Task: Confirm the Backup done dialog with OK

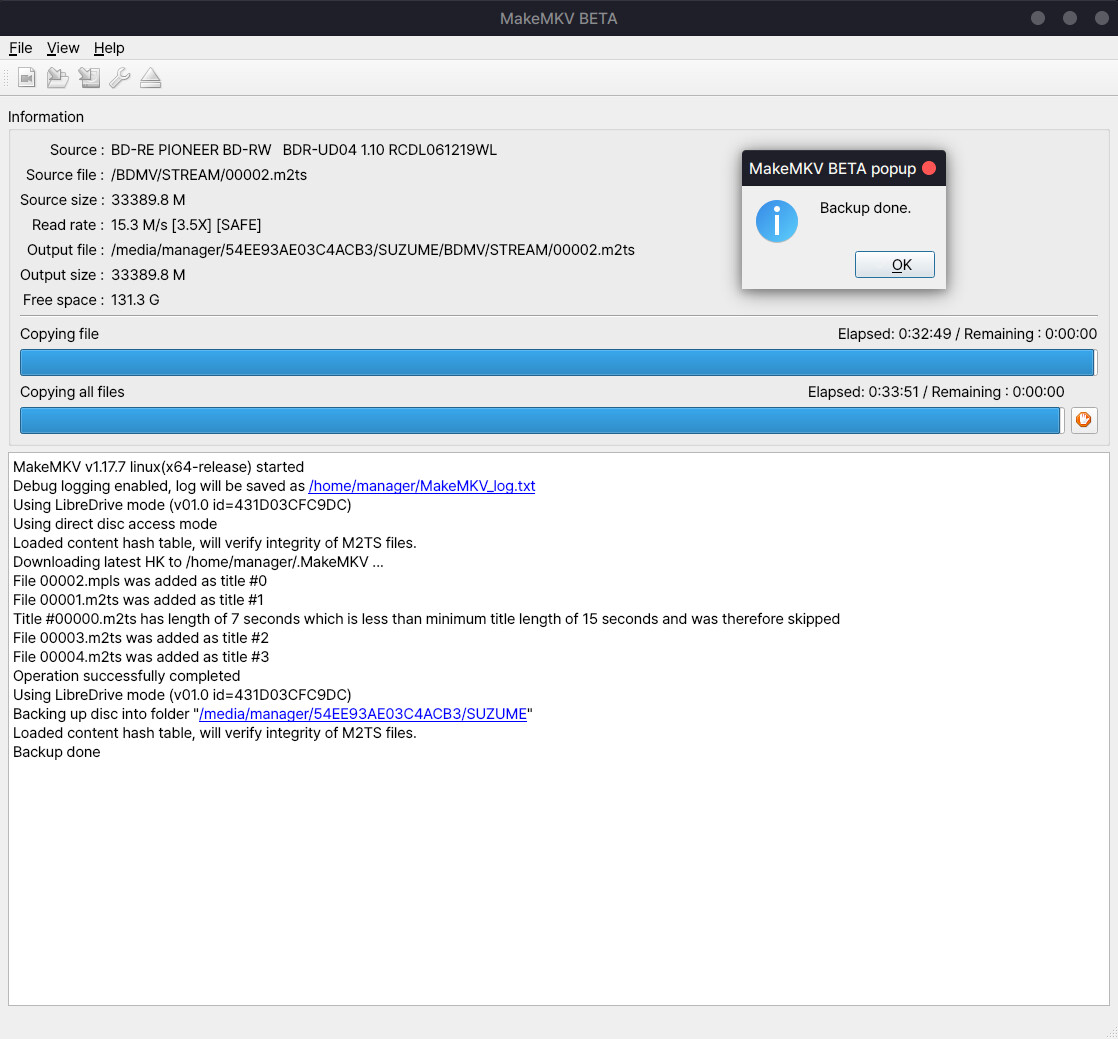Action: (x=895, y=265)
